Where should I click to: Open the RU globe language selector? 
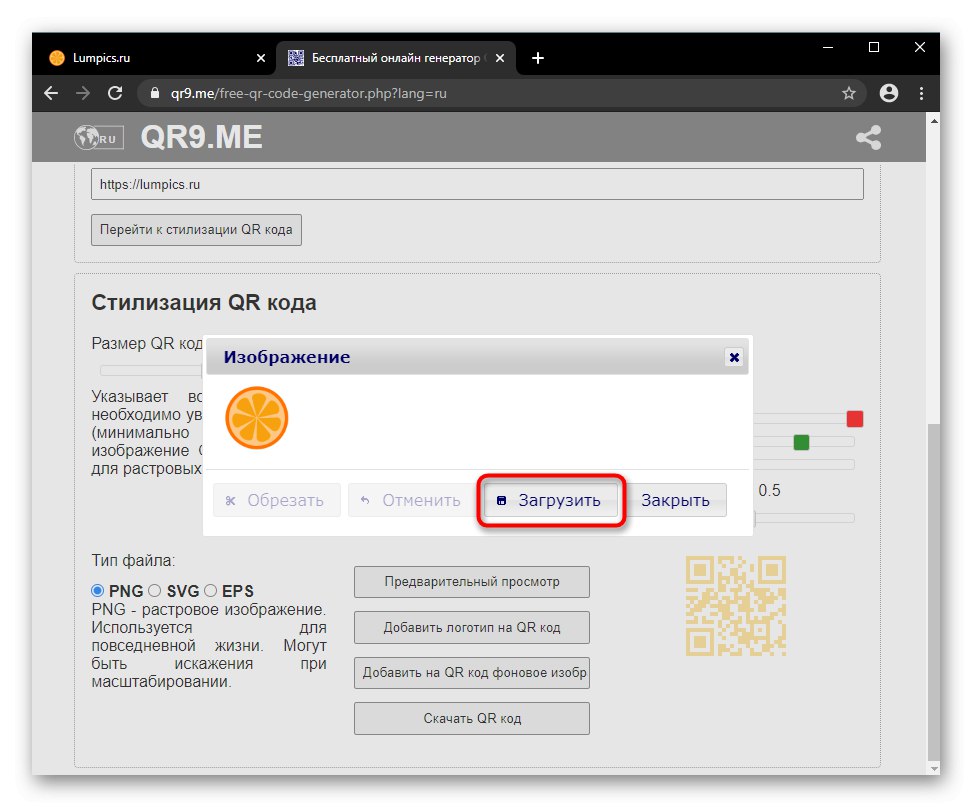coord(99,138)
